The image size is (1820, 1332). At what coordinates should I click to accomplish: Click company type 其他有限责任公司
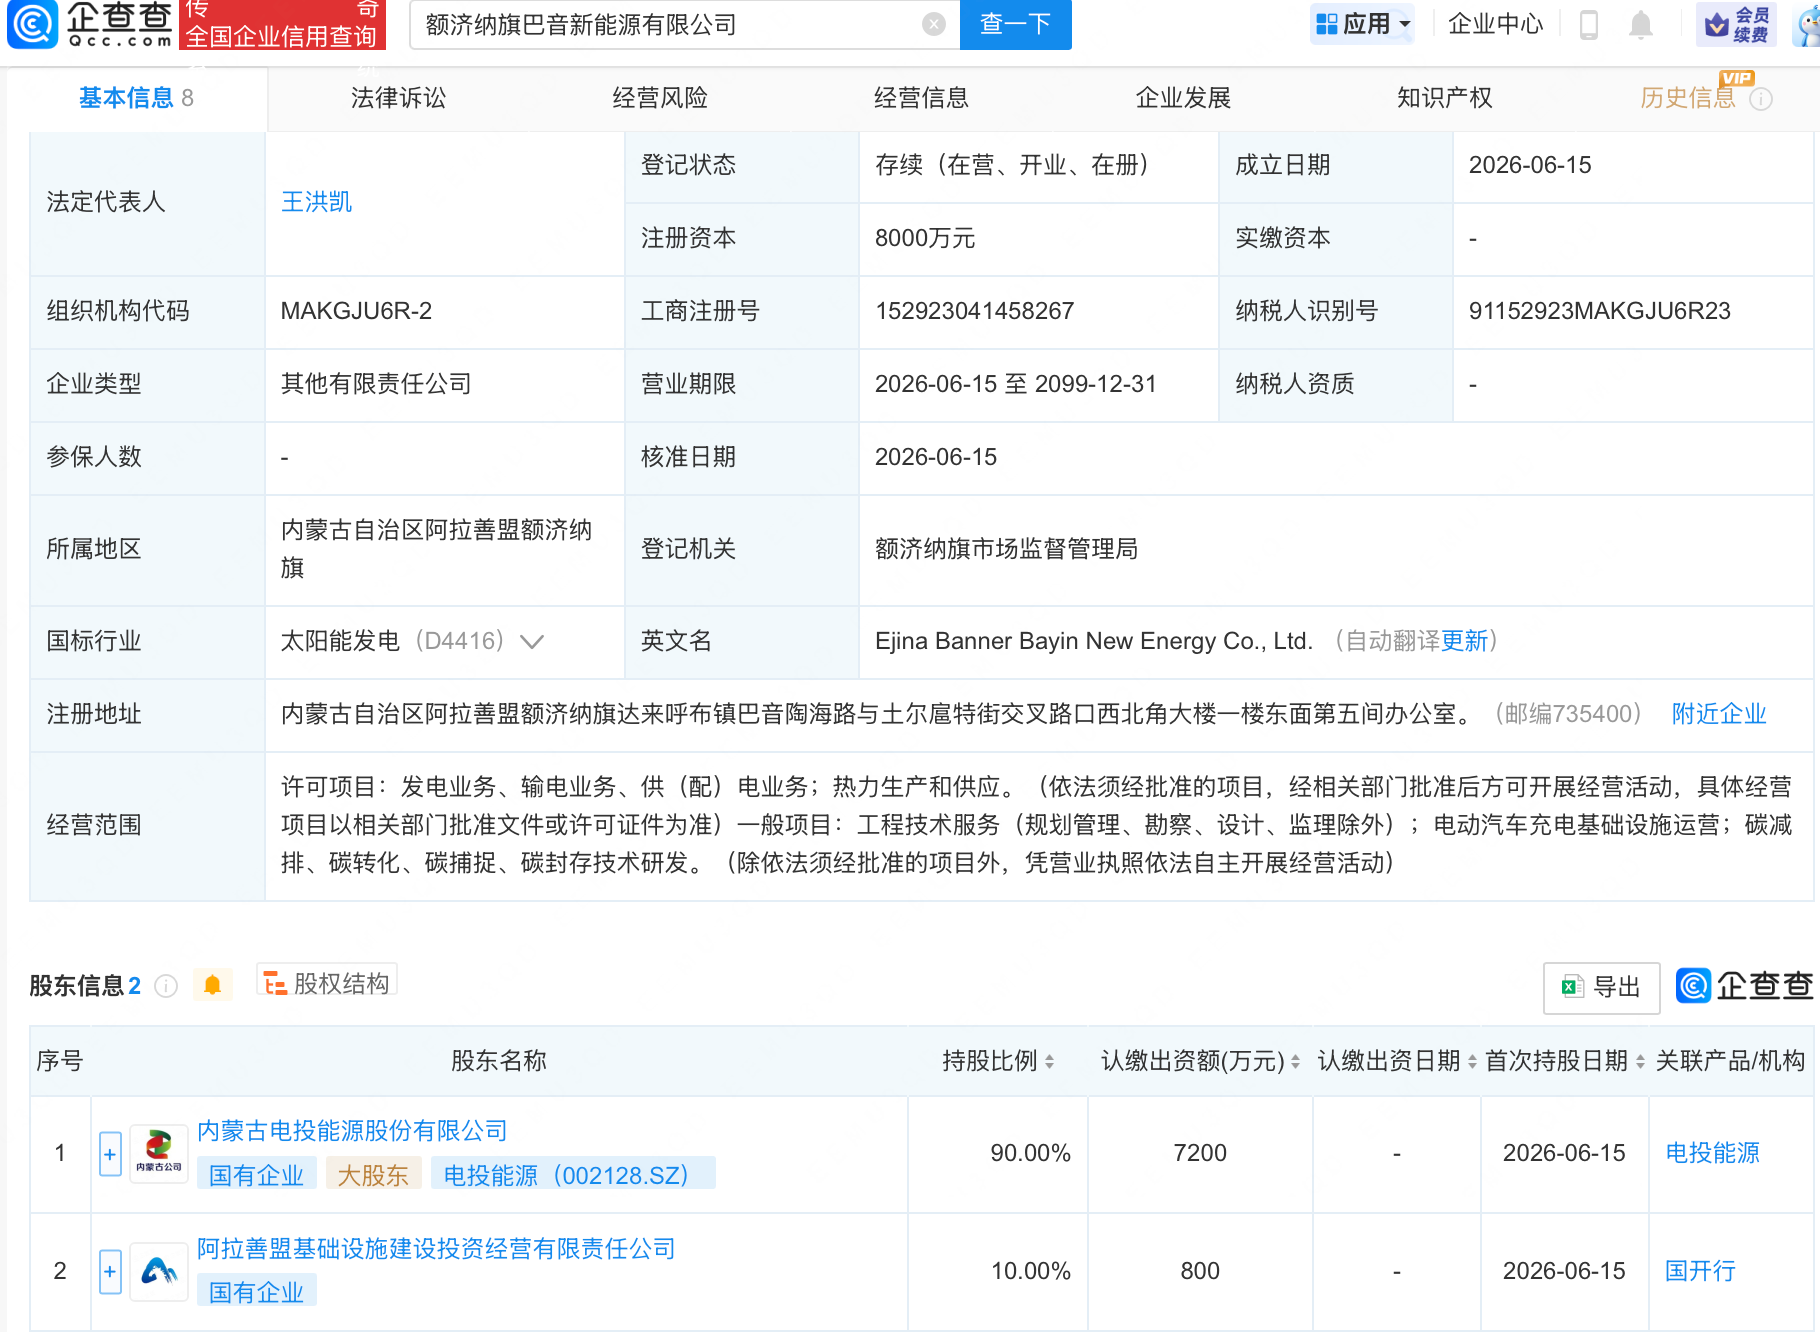click(x=376, y=384)
